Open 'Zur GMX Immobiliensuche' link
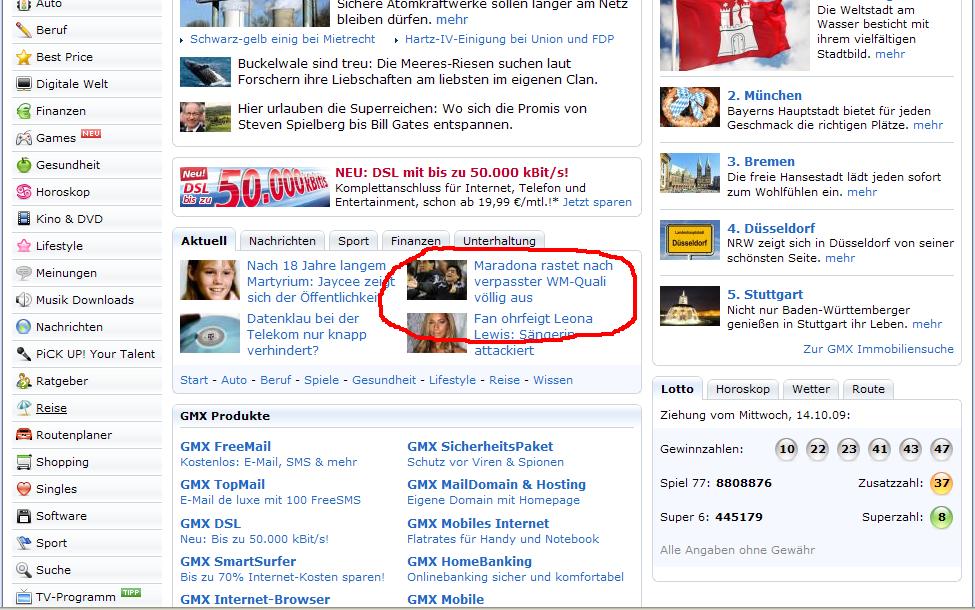Image resolution: width=975 pixels, height=610 pixels. pos(878,349)
